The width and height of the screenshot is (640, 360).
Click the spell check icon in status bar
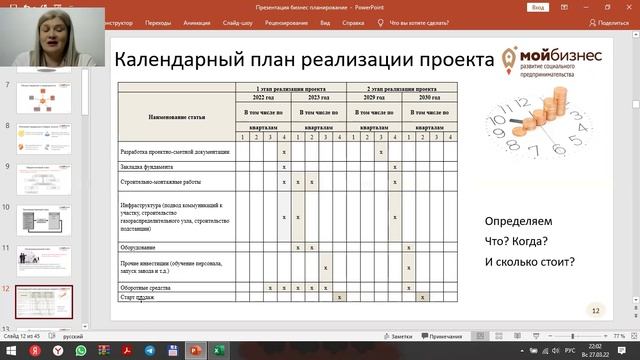pyautogui.click(x=52, y=336)
